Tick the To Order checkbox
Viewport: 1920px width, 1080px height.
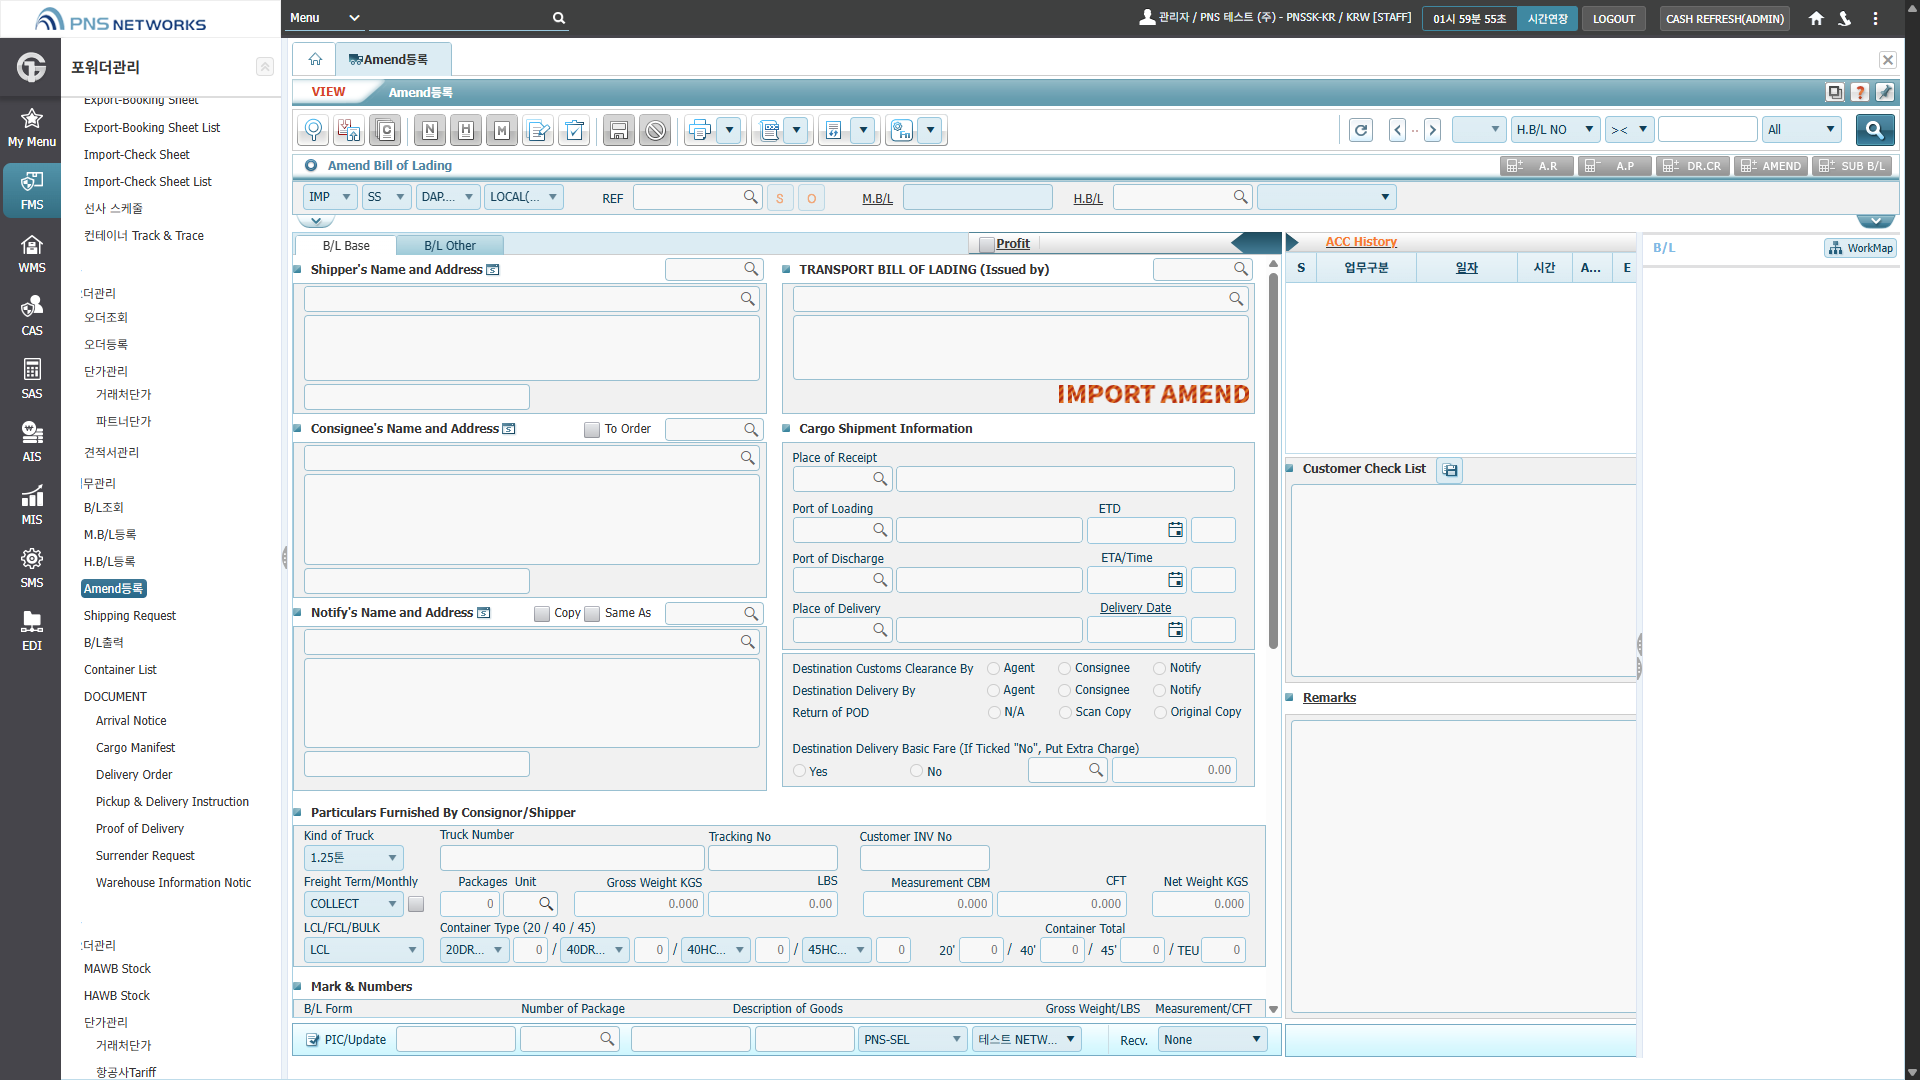click(592, 430)
